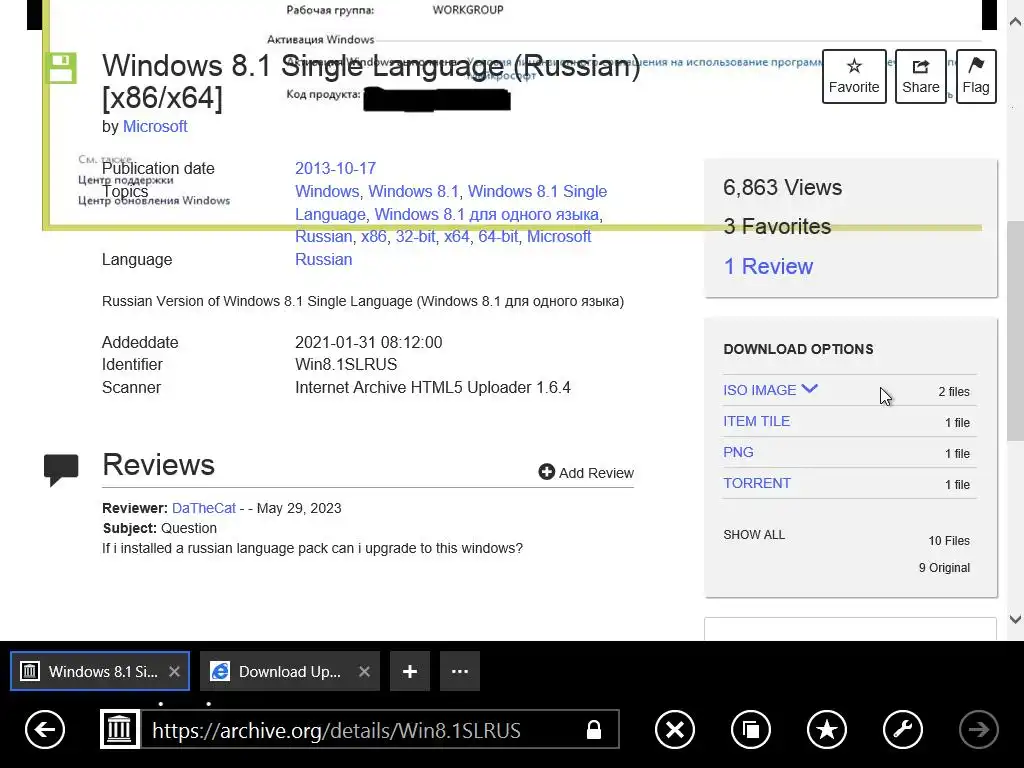Open the 1 Review link

768,266
